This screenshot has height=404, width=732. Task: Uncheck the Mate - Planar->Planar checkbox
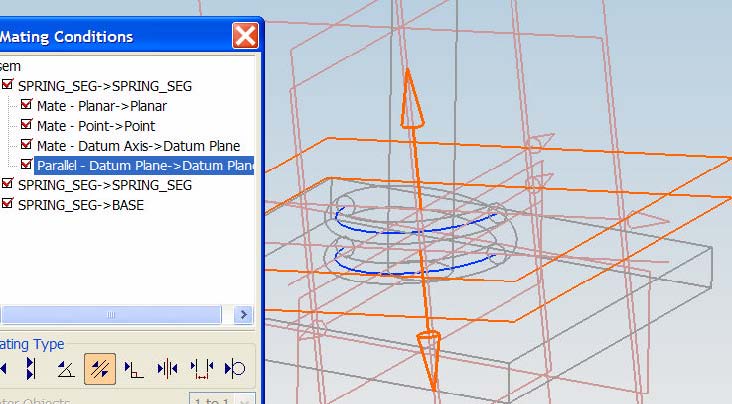click(27, 106)
